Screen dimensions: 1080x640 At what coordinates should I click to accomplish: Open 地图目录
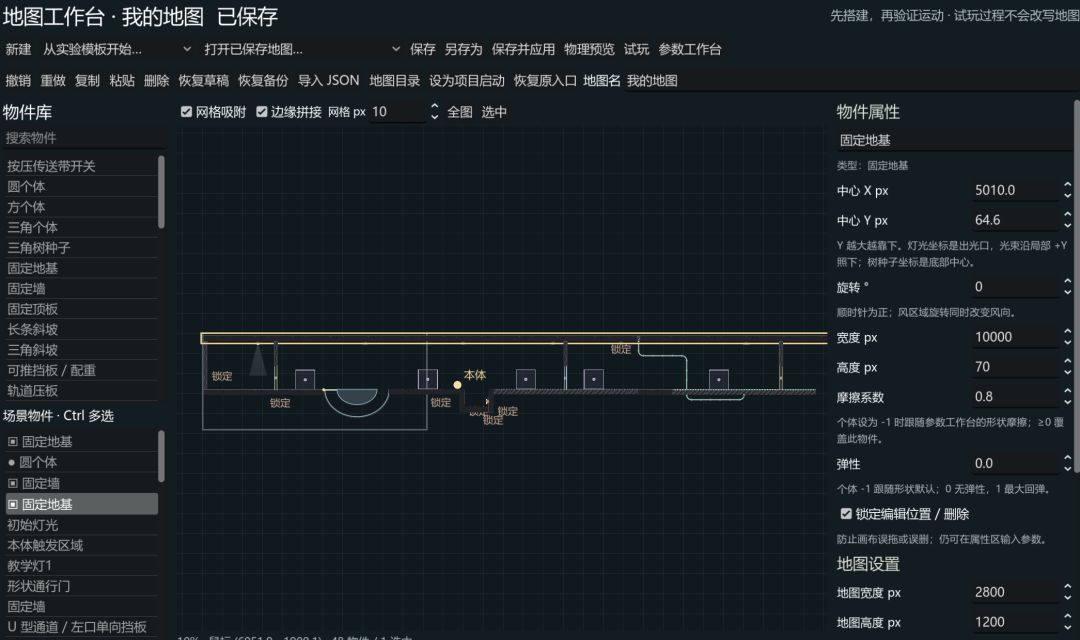click(395, 81)
